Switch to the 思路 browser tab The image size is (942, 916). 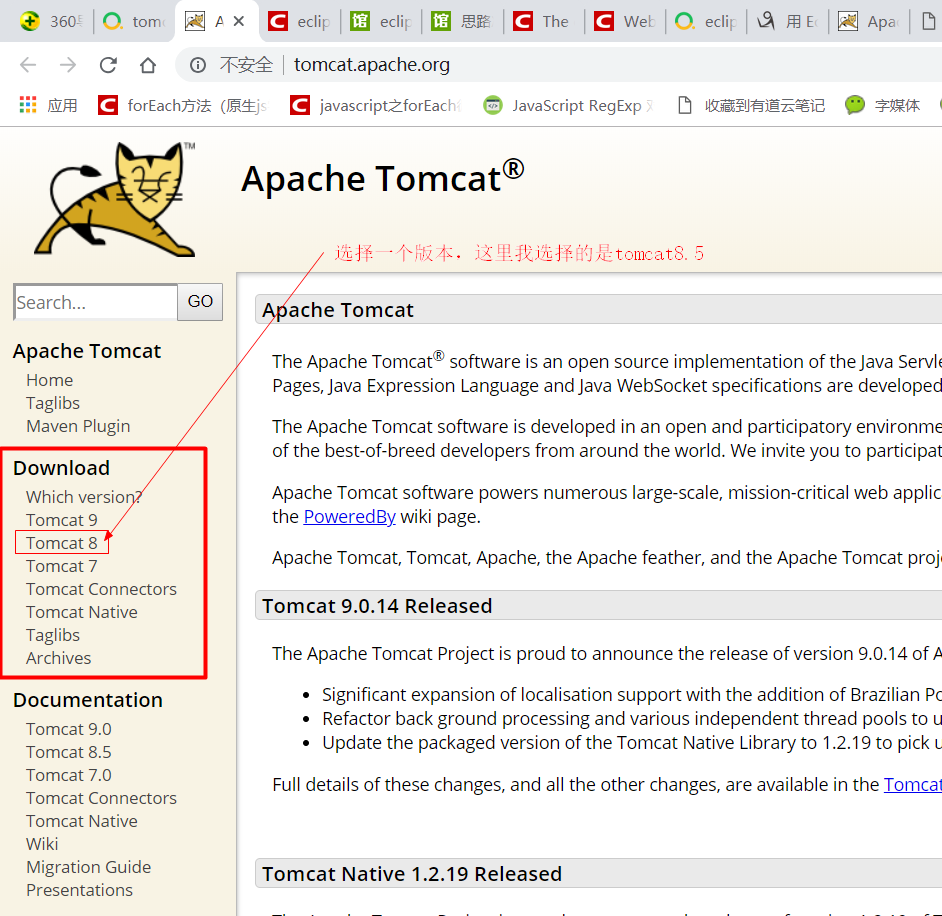click(x=465, y=20)
